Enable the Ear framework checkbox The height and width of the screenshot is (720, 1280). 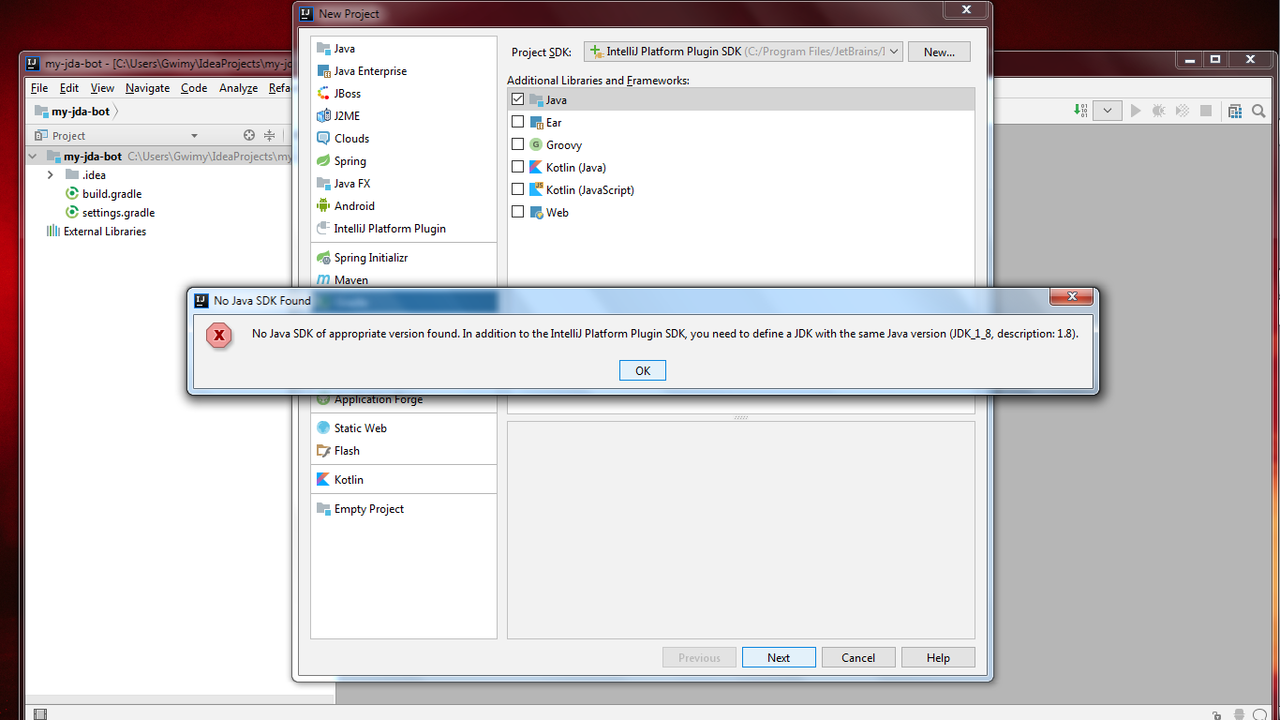pos(517,122)
